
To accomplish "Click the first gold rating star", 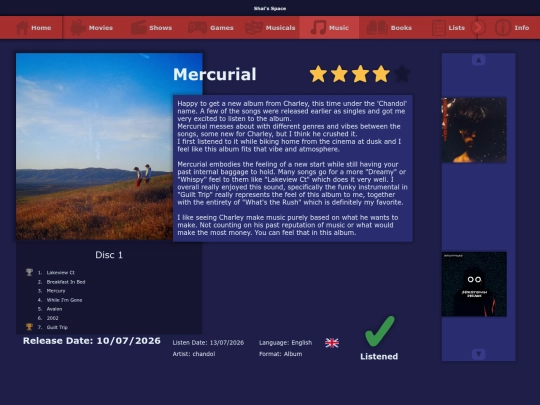I will pyautogui.click(x=318, y=74).
